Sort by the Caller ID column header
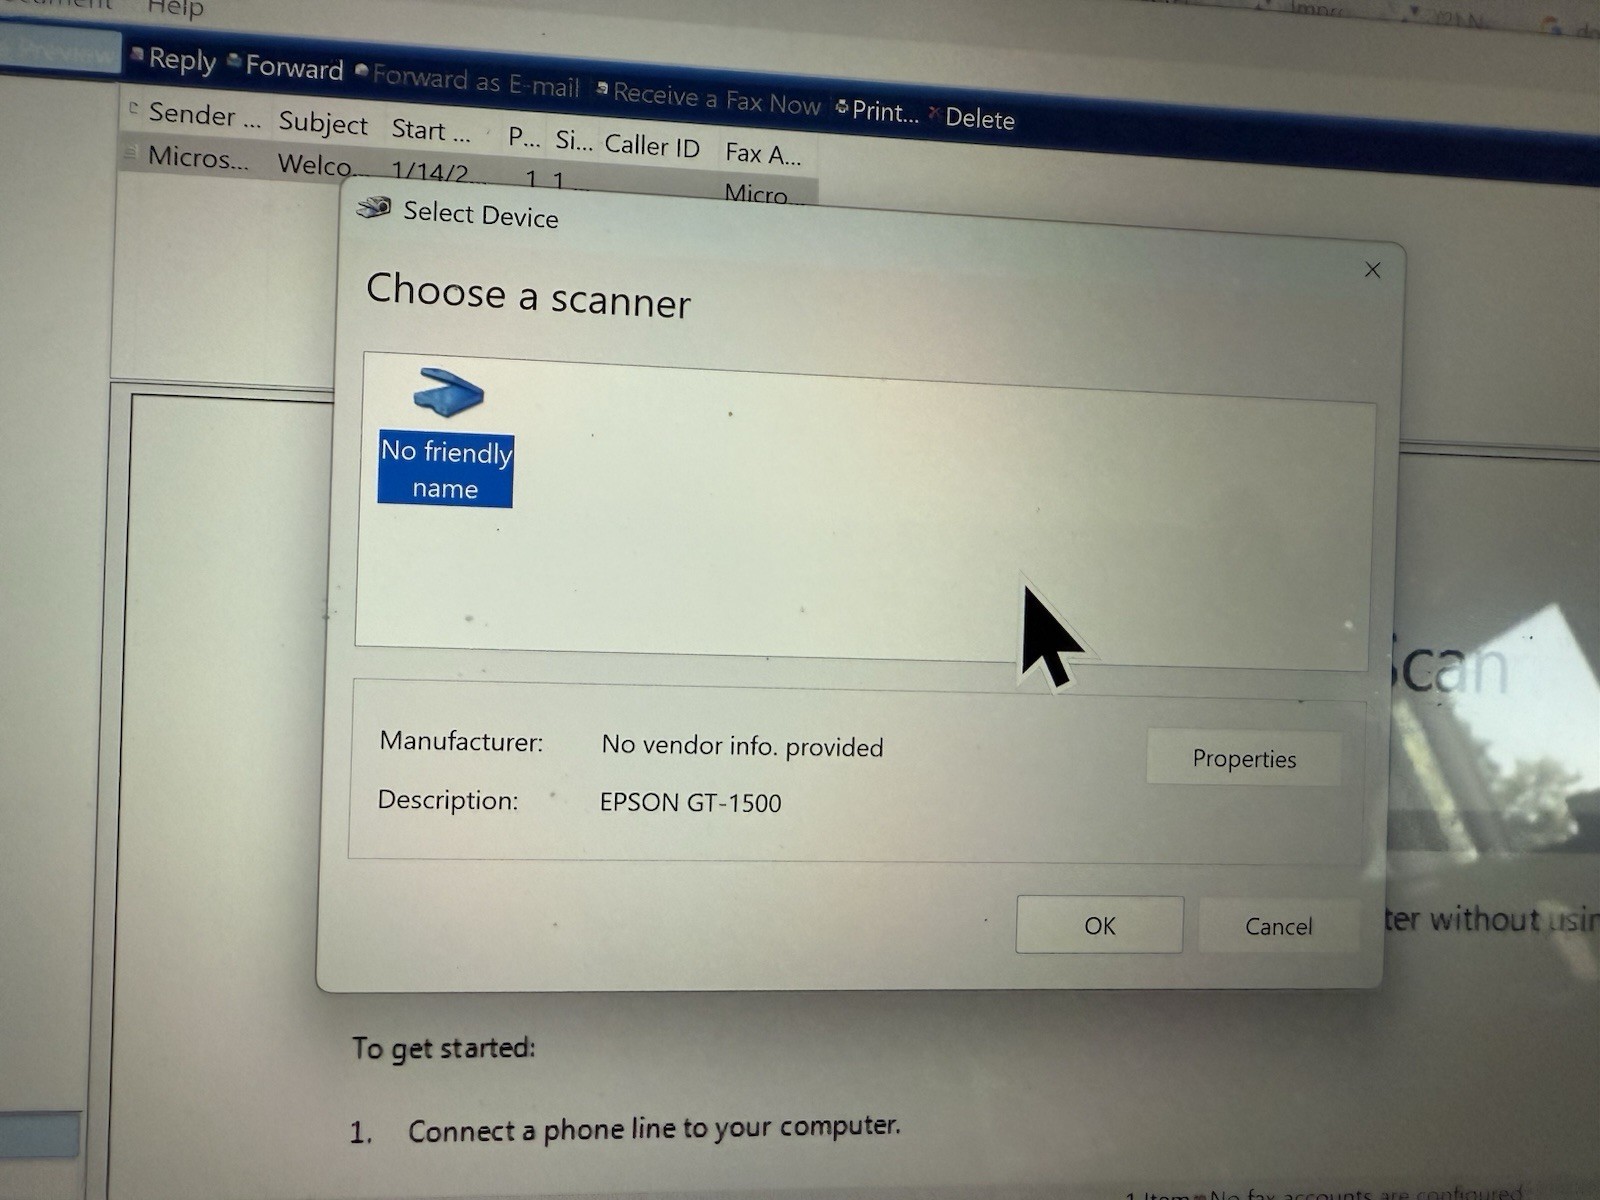This screenshot has height=1200, width=1600. (652, 146)
